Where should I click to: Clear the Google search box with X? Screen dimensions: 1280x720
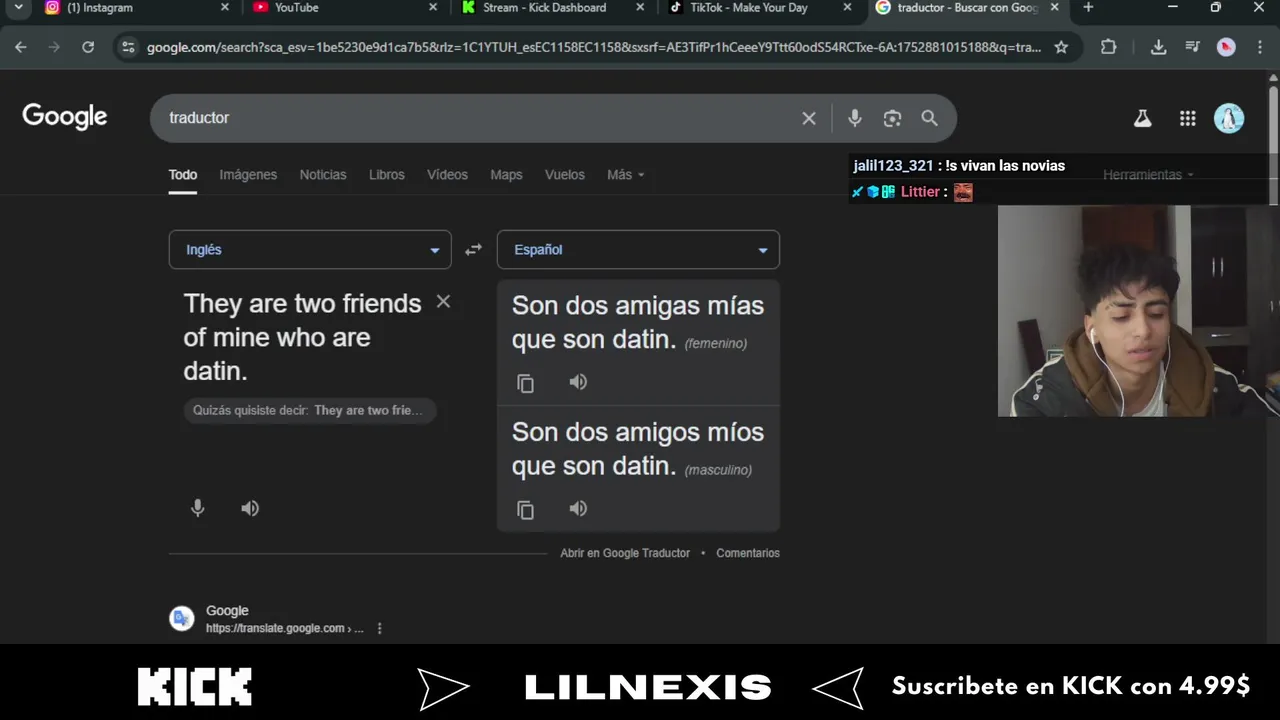[x=809, y=118]
